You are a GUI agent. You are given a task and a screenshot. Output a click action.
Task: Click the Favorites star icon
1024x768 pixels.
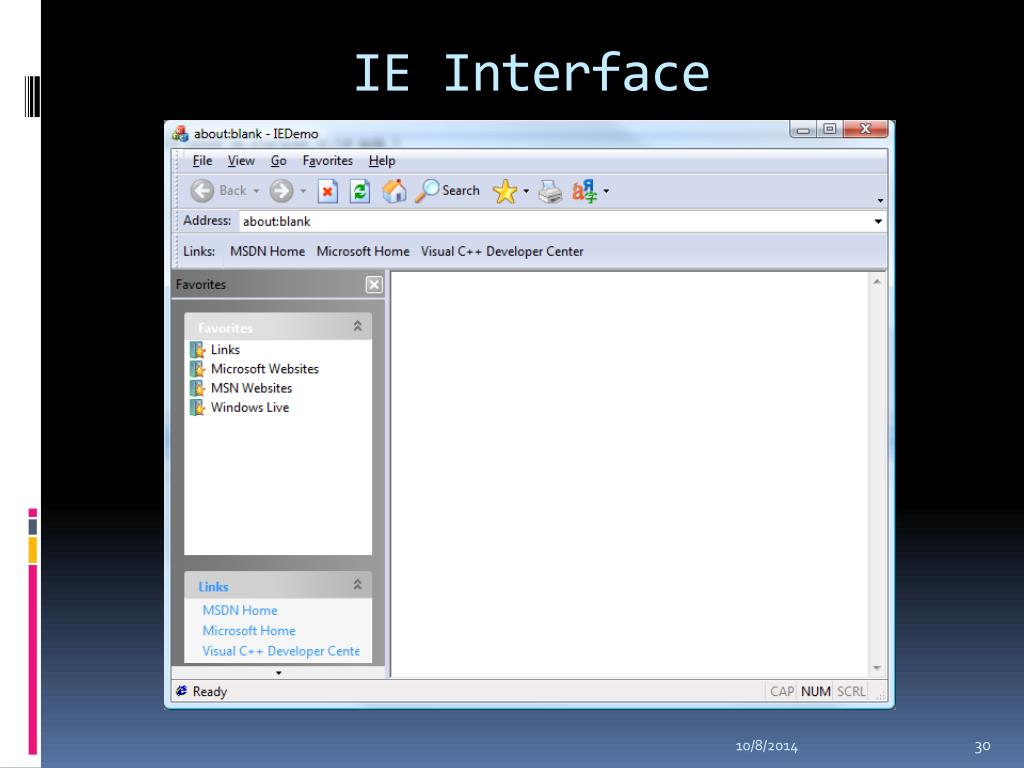point(505,191)
